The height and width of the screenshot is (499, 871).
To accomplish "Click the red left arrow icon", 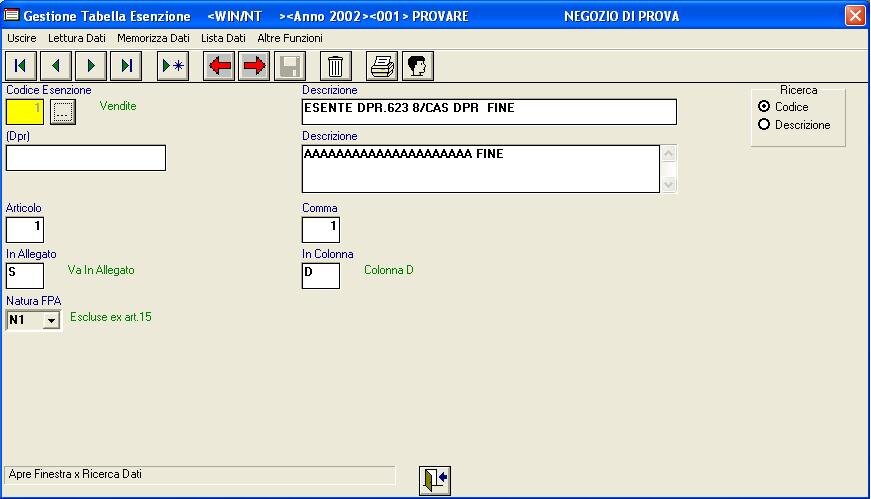I will coord(219,66).
